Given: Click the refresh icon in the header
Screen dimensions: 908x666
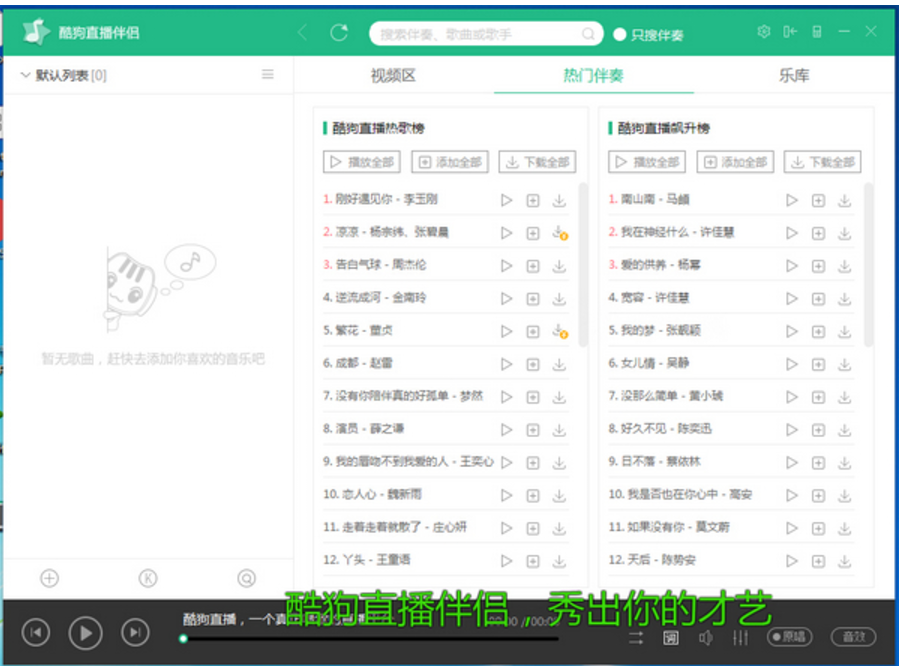Looking at the screenshot, I should pos(339,32).
